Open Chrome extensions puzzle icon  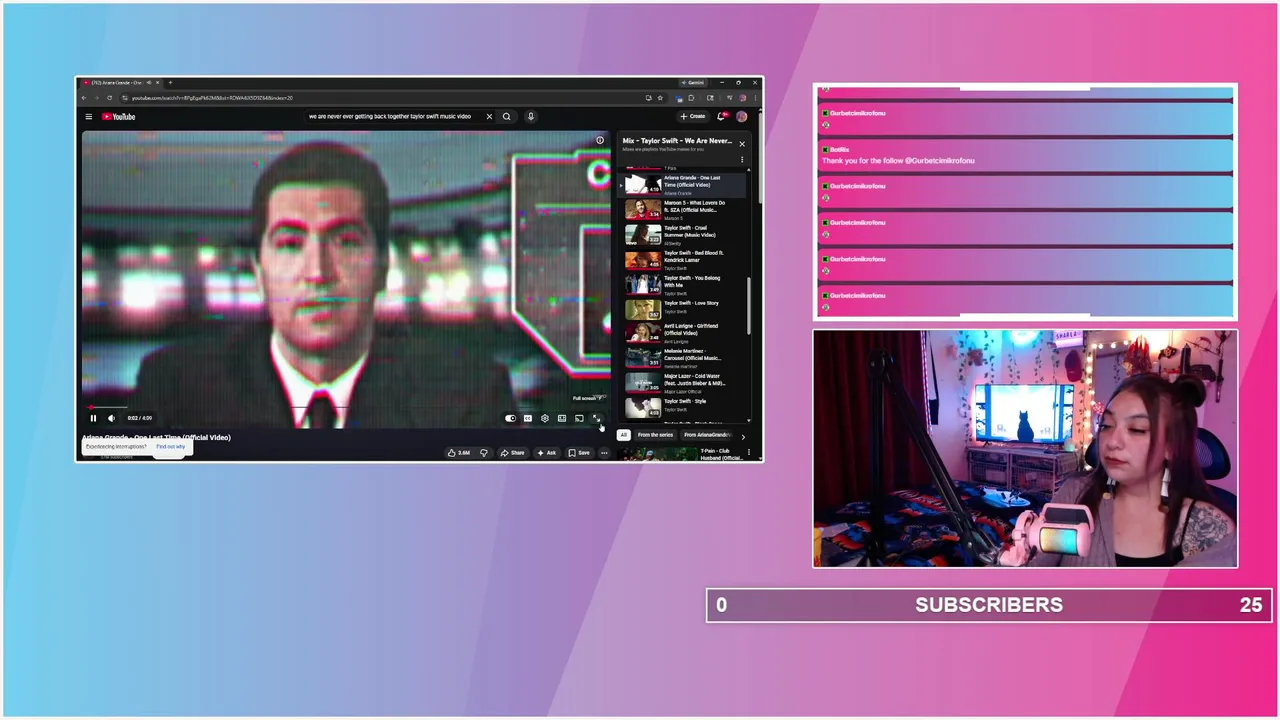tap(691, 98)
